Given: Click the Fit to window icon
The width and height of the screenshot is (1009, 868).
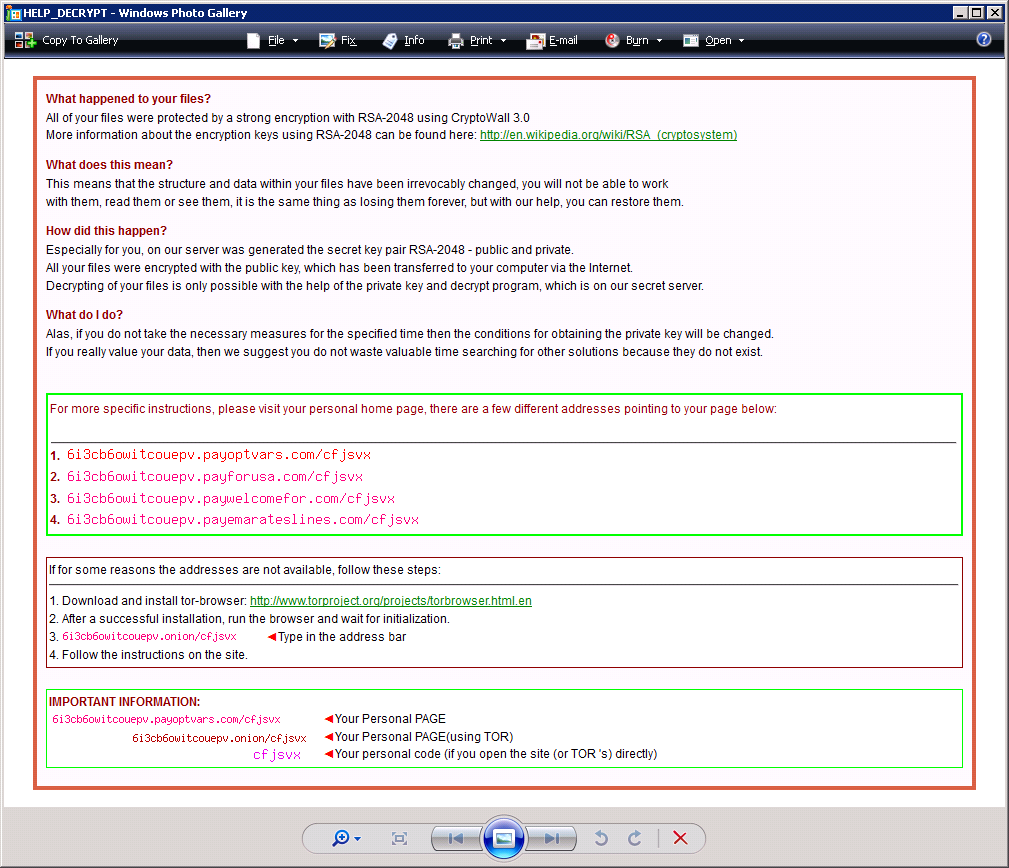Looking at the screenshot, I should click(x=399, y=838).
